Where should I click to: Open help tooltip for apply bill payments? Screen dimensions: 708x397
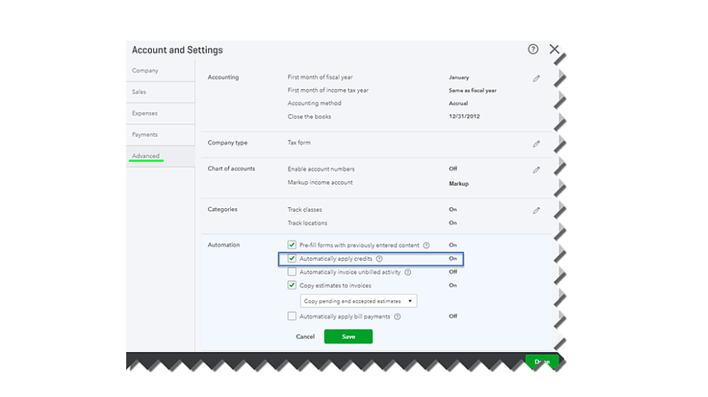pyautogui.click(x=397, y=317)
